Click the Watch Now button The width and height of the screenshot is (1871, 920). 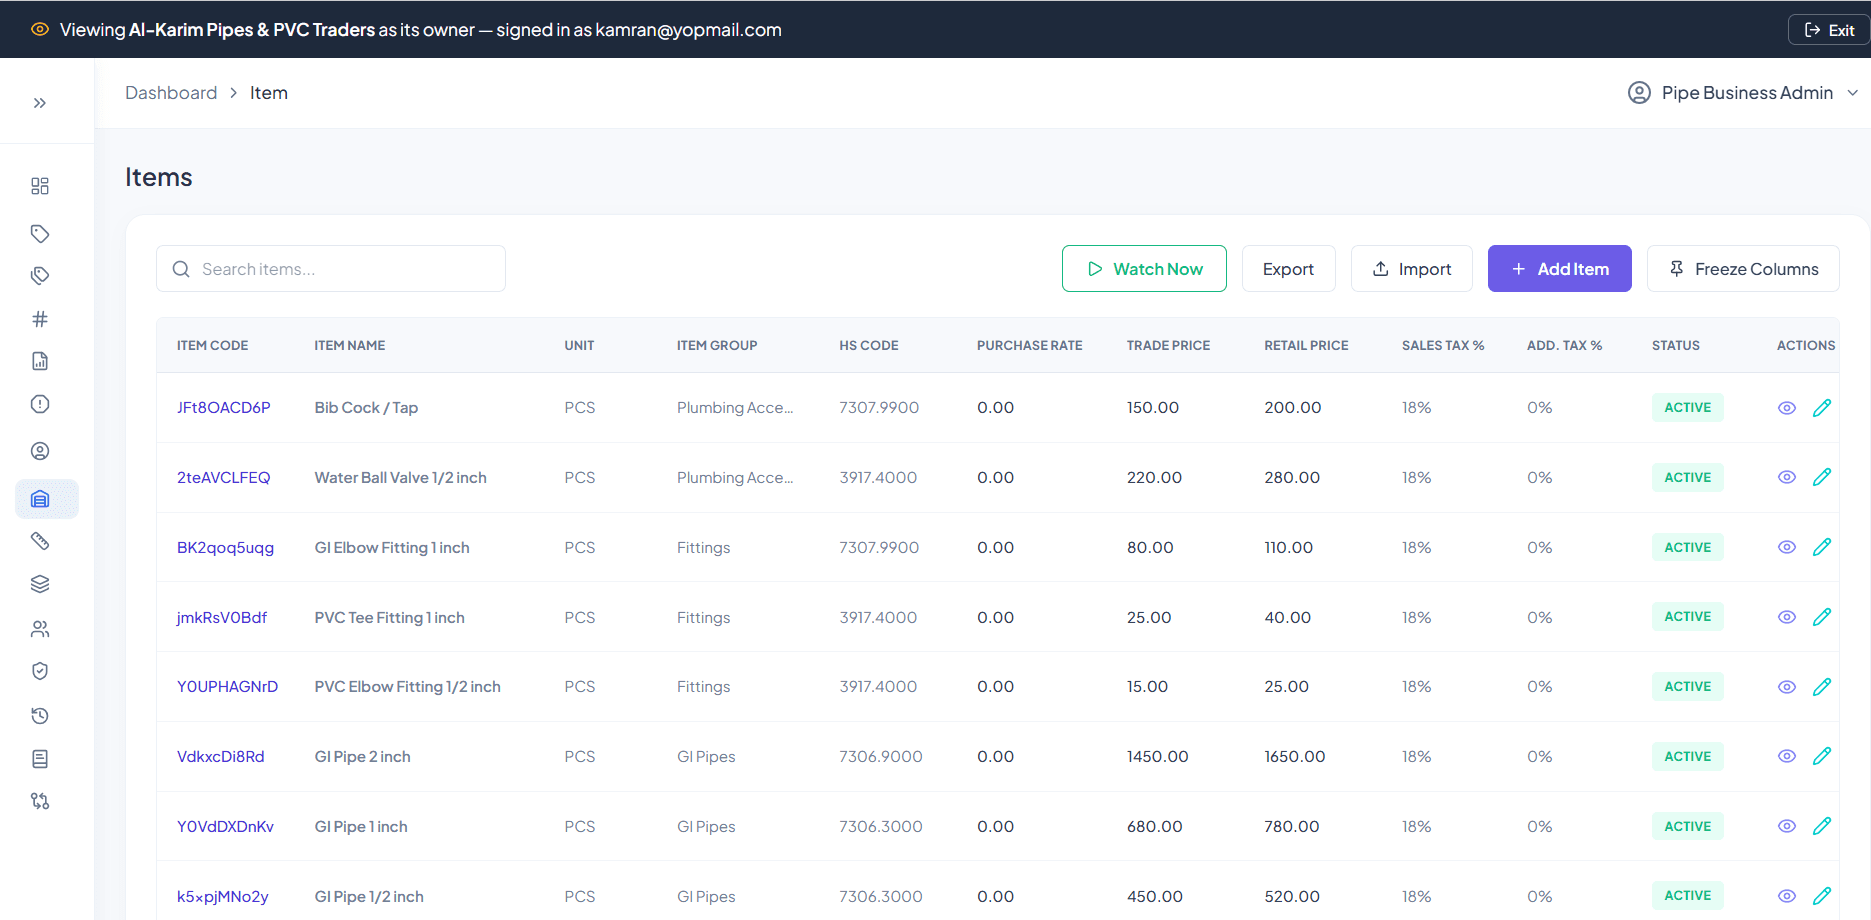click(1144, 269)
